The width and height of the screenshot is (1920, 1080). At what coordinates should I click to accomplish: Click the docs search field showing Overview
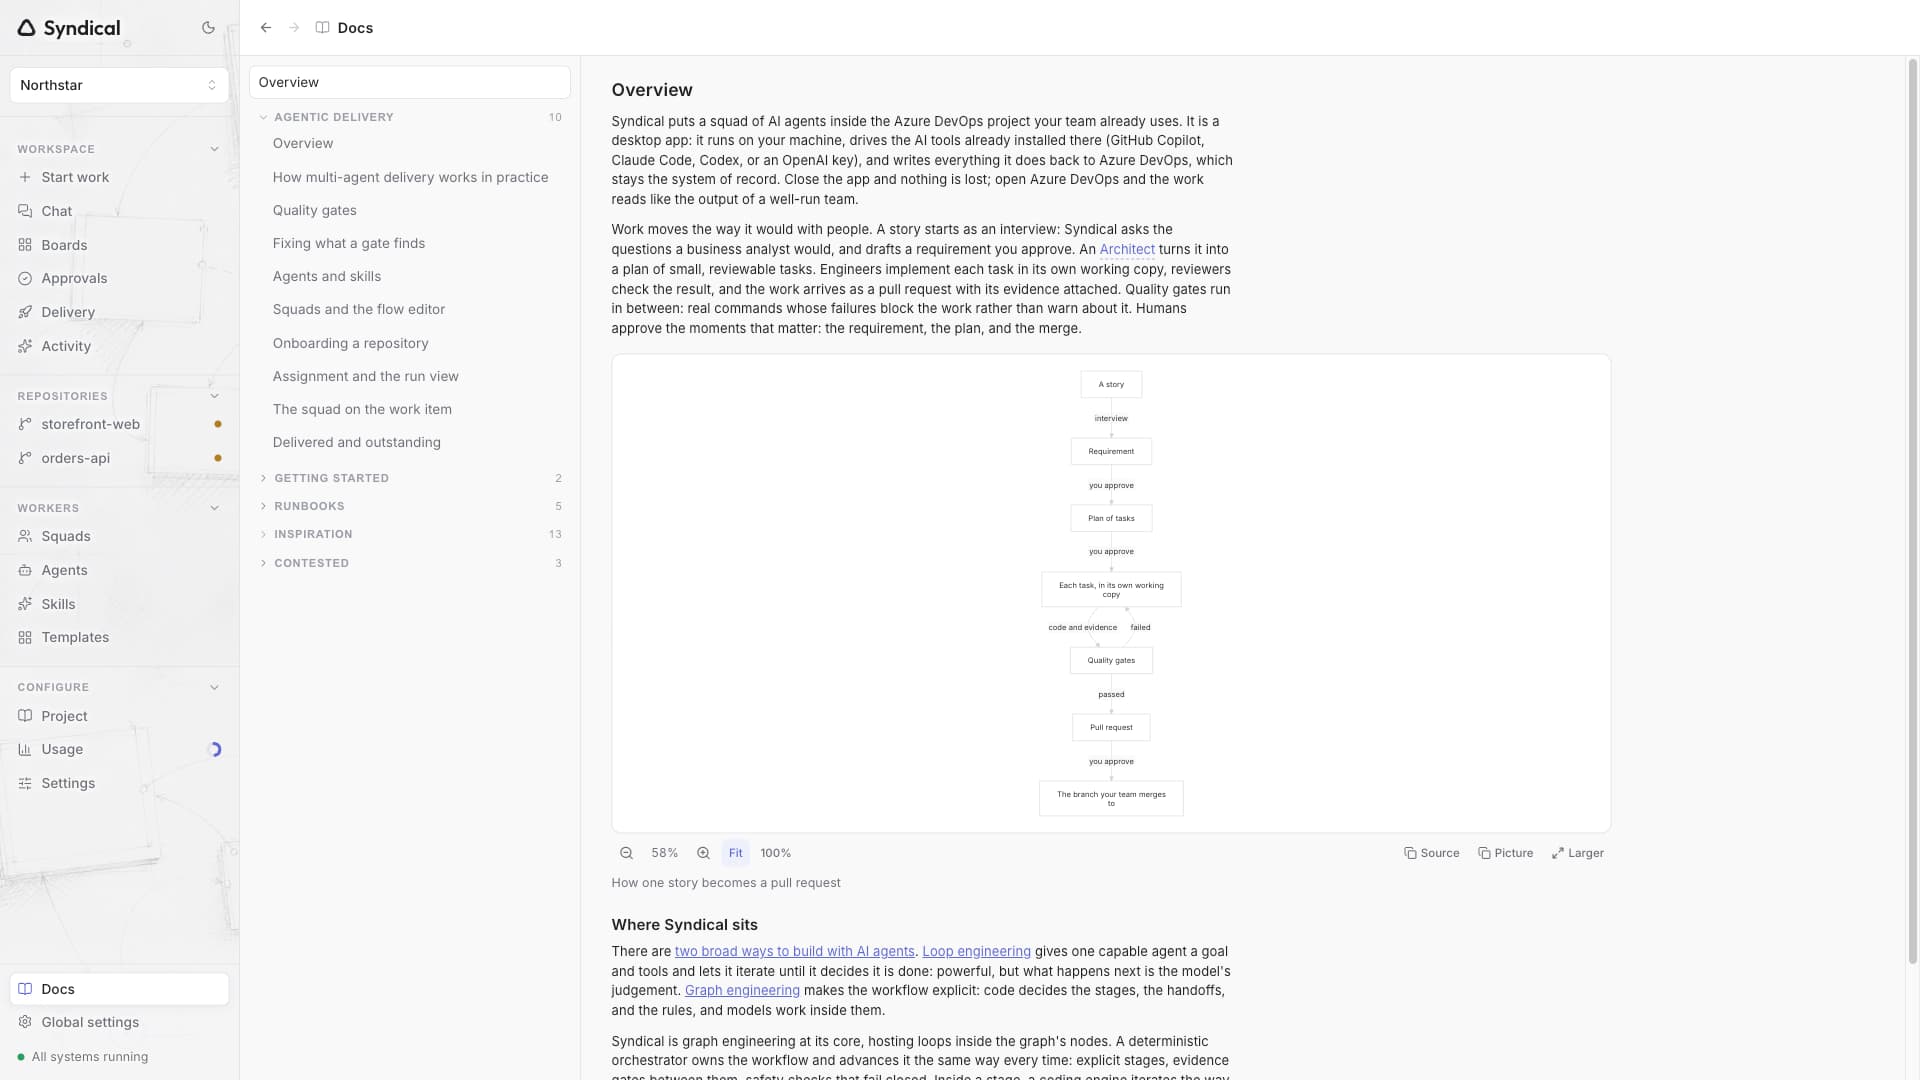point(410,82)
